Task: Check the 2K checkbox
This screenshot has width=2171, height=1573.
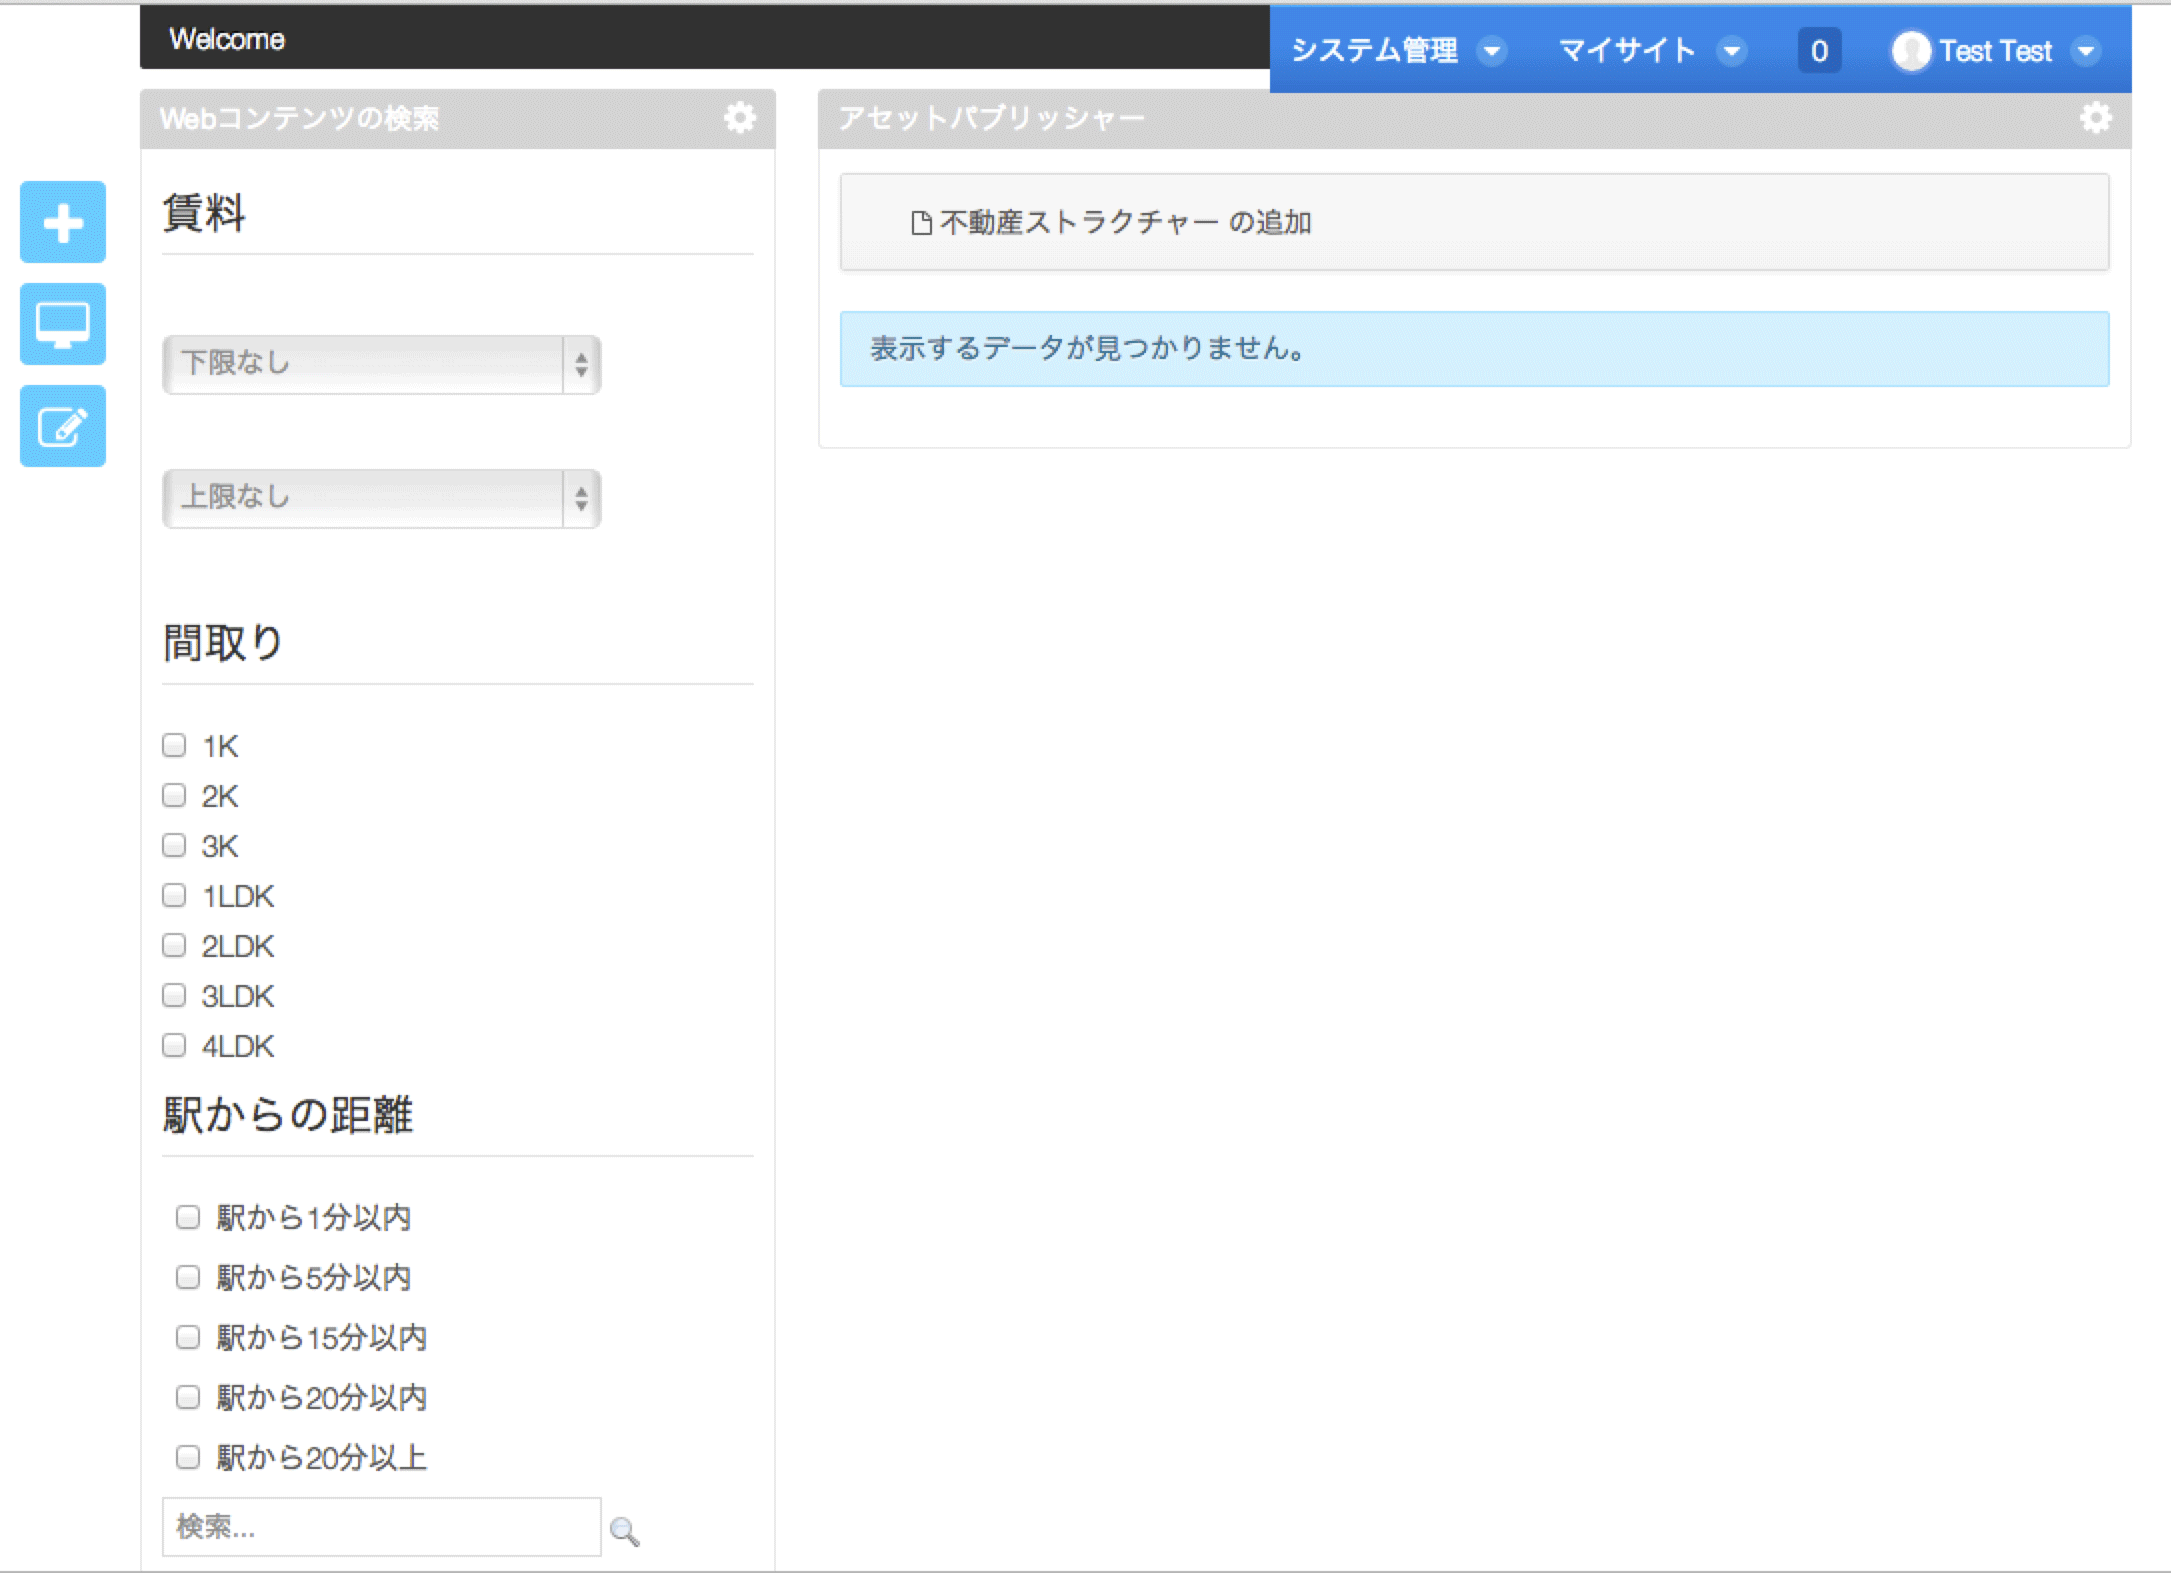Action: [174, 795]
